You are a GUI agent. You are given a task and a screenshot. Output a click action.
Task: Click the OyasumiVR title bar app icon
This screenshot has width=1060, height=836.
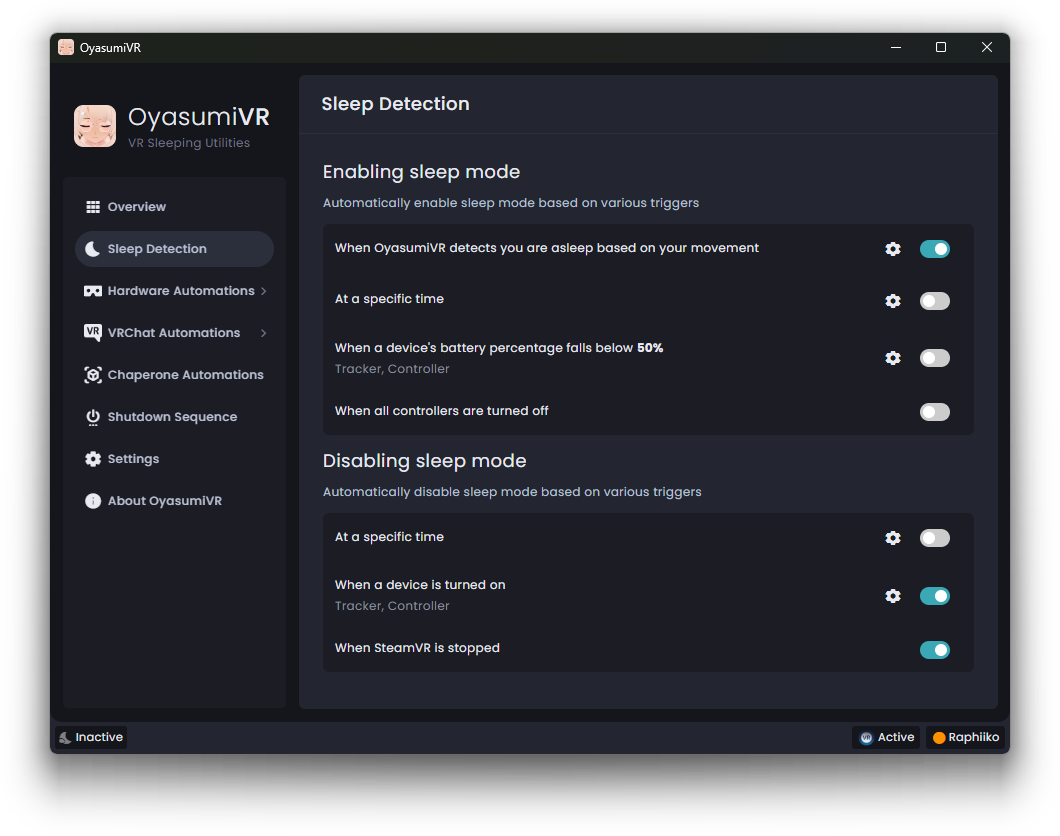(x=66, y=47)
